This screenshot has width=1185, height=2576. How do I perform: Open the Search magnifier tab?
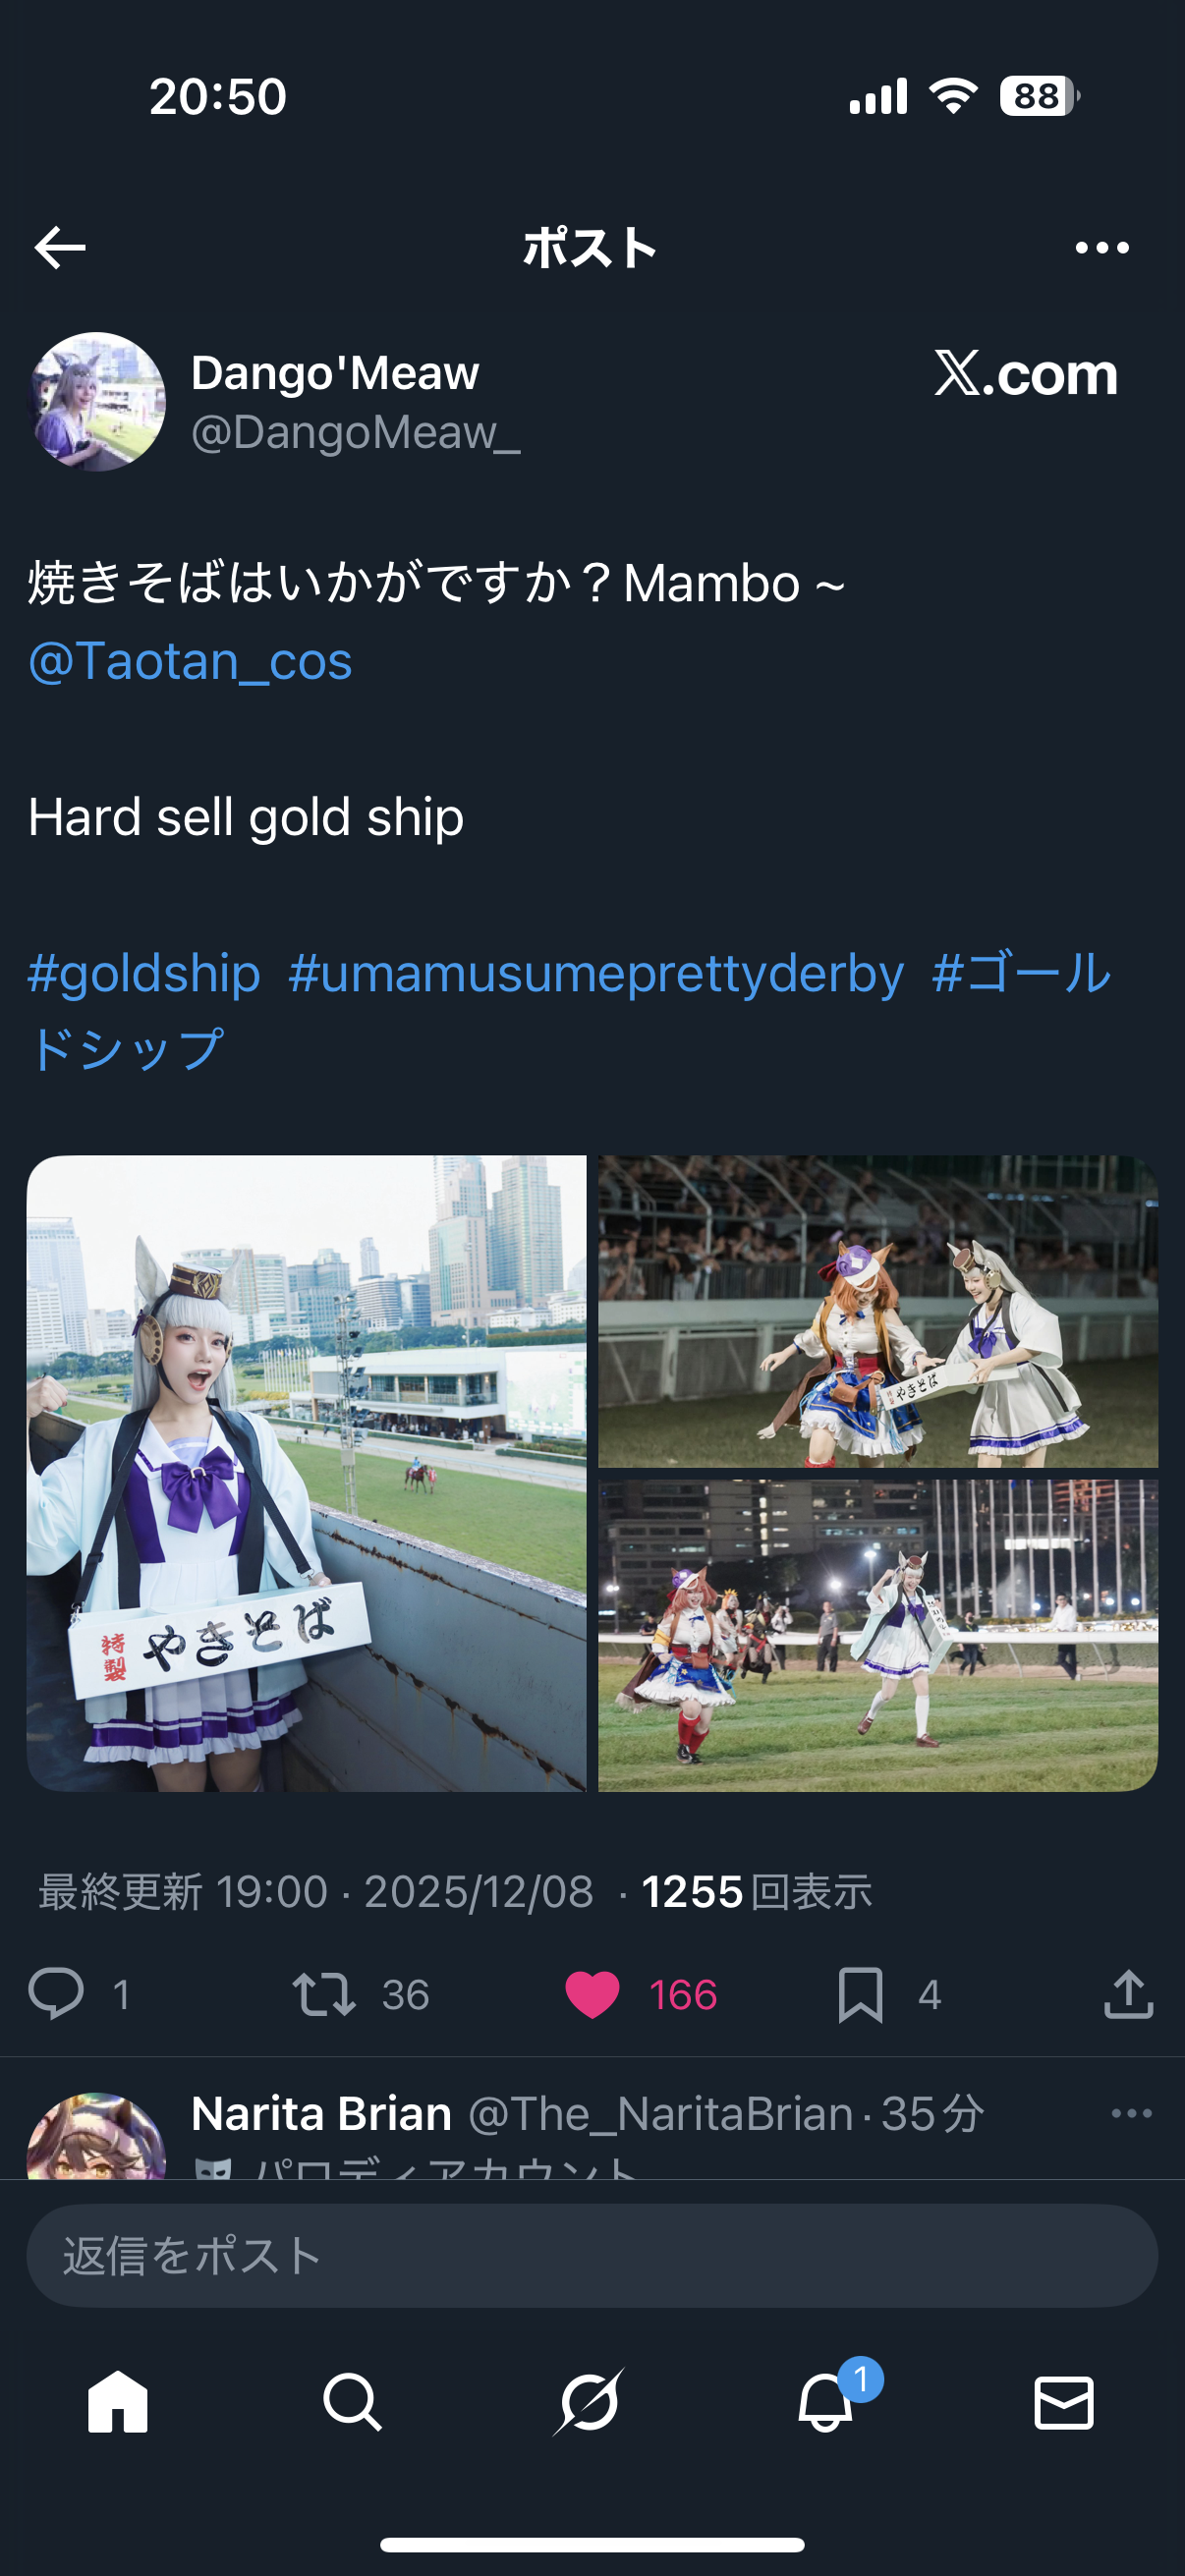353,2402
